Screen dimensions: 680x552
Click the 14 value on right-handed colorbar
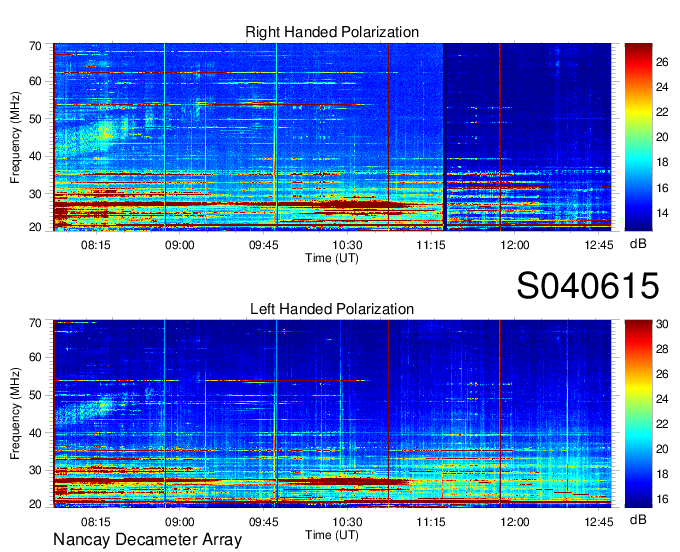point(662,213)
